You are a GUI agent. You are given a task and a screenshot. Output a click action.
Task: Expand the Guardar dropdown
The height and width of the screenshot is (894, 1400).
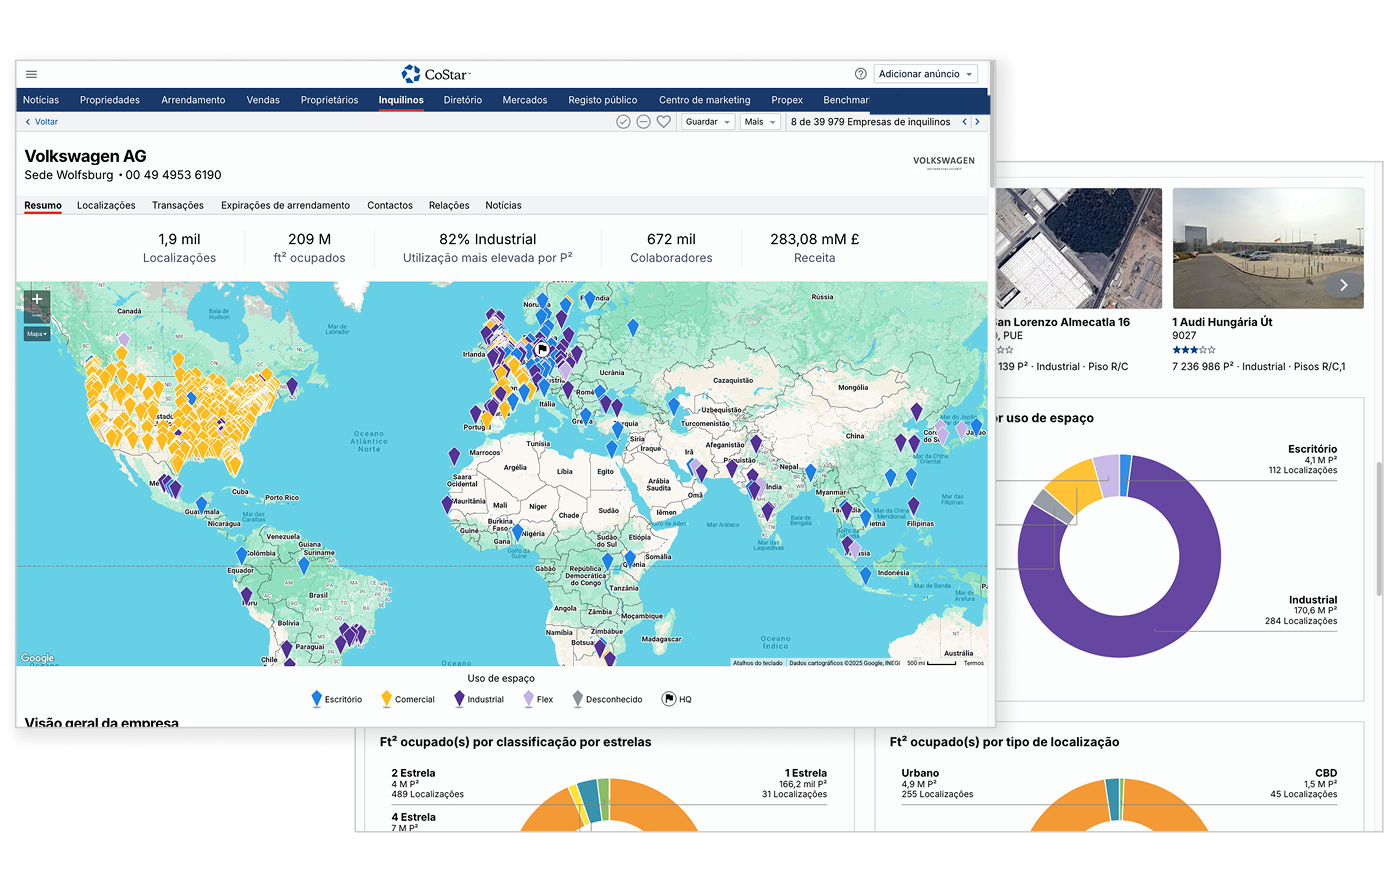coord(708,122)
